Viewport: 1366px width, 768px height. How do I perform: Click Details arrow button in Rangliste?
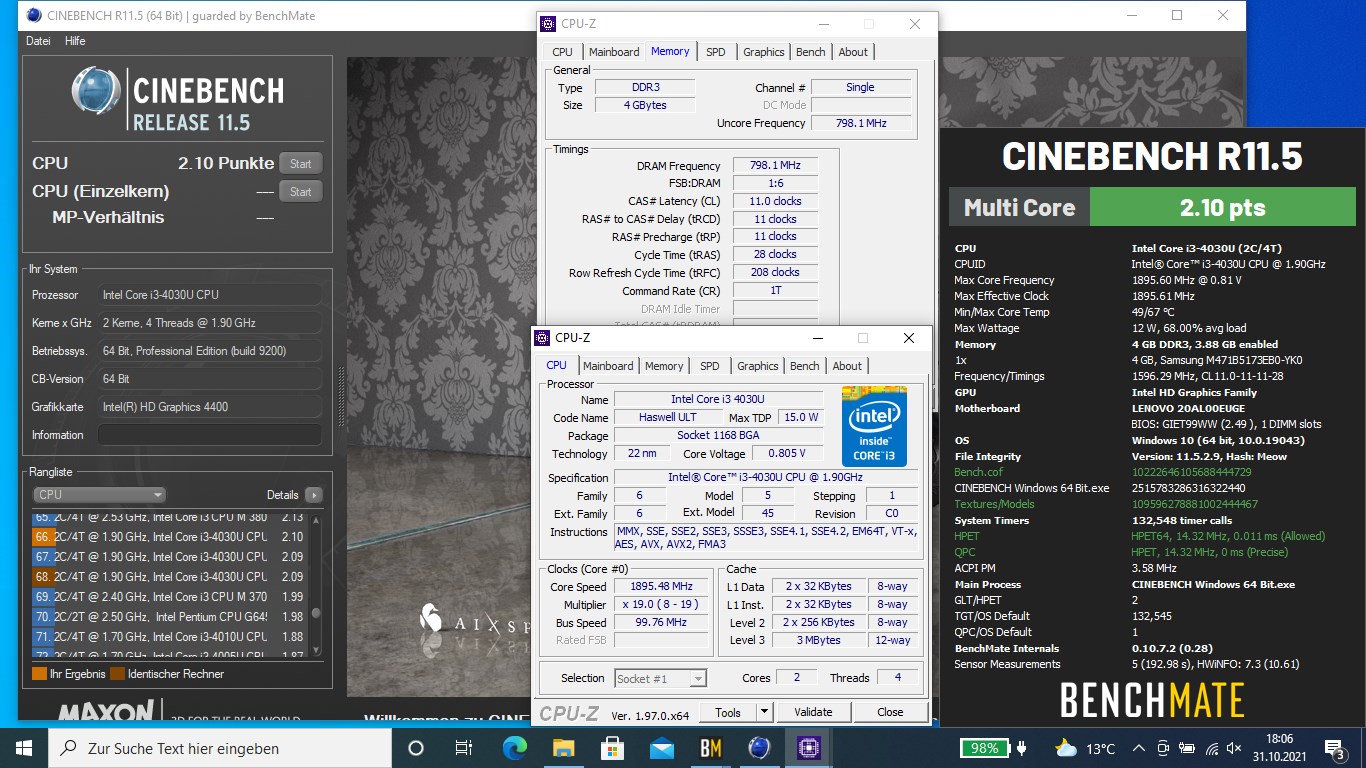[x=313, y=494]
